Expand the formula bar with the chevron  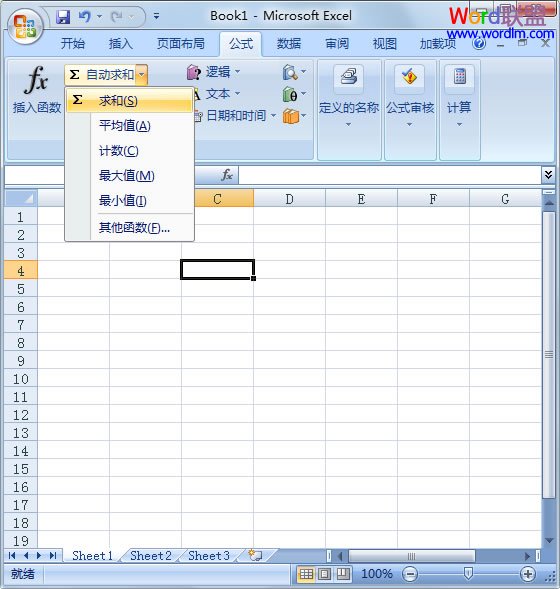[x=548, y=175]
